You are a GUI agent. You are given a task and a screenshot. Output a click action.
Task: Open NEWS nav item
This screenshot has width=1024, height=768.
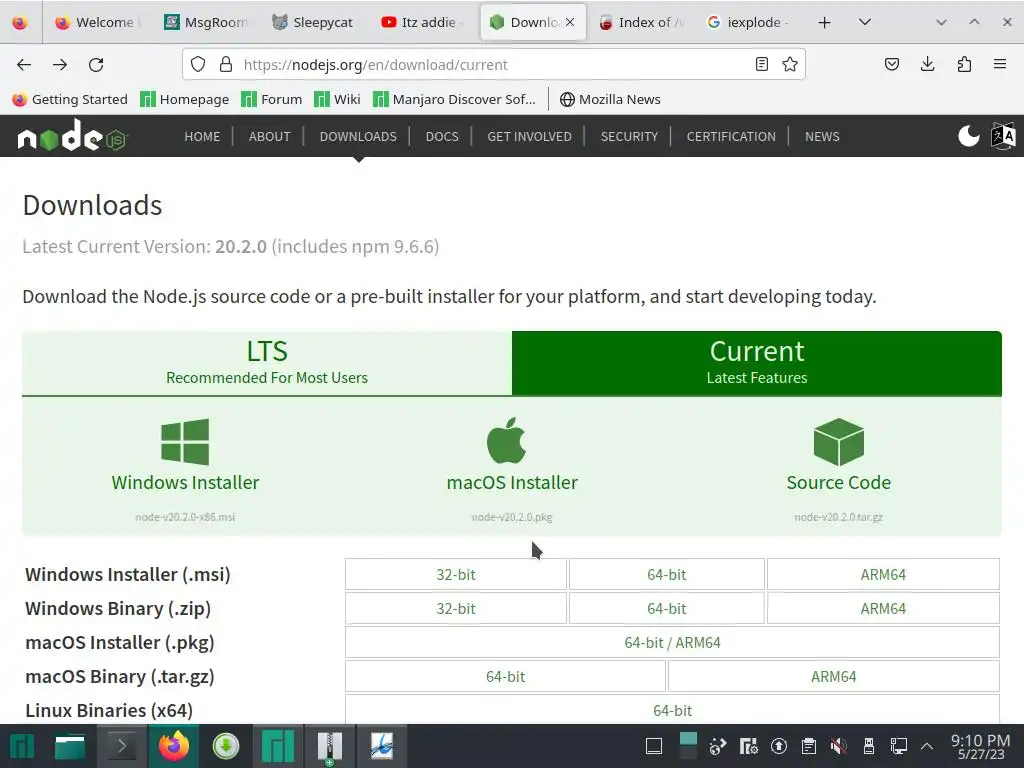coord(822,136)
